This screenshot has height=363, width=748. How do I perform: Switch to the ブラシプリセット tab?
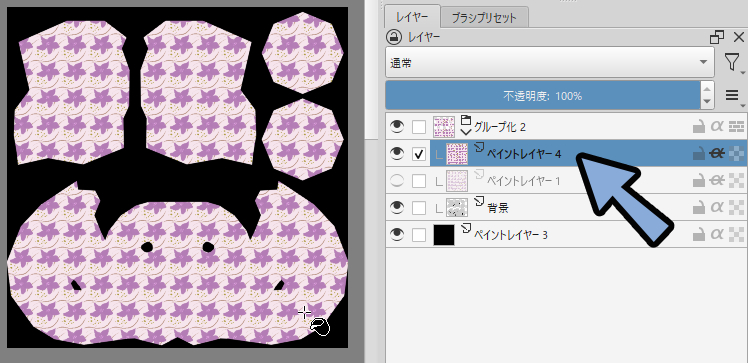pos(484,18)
